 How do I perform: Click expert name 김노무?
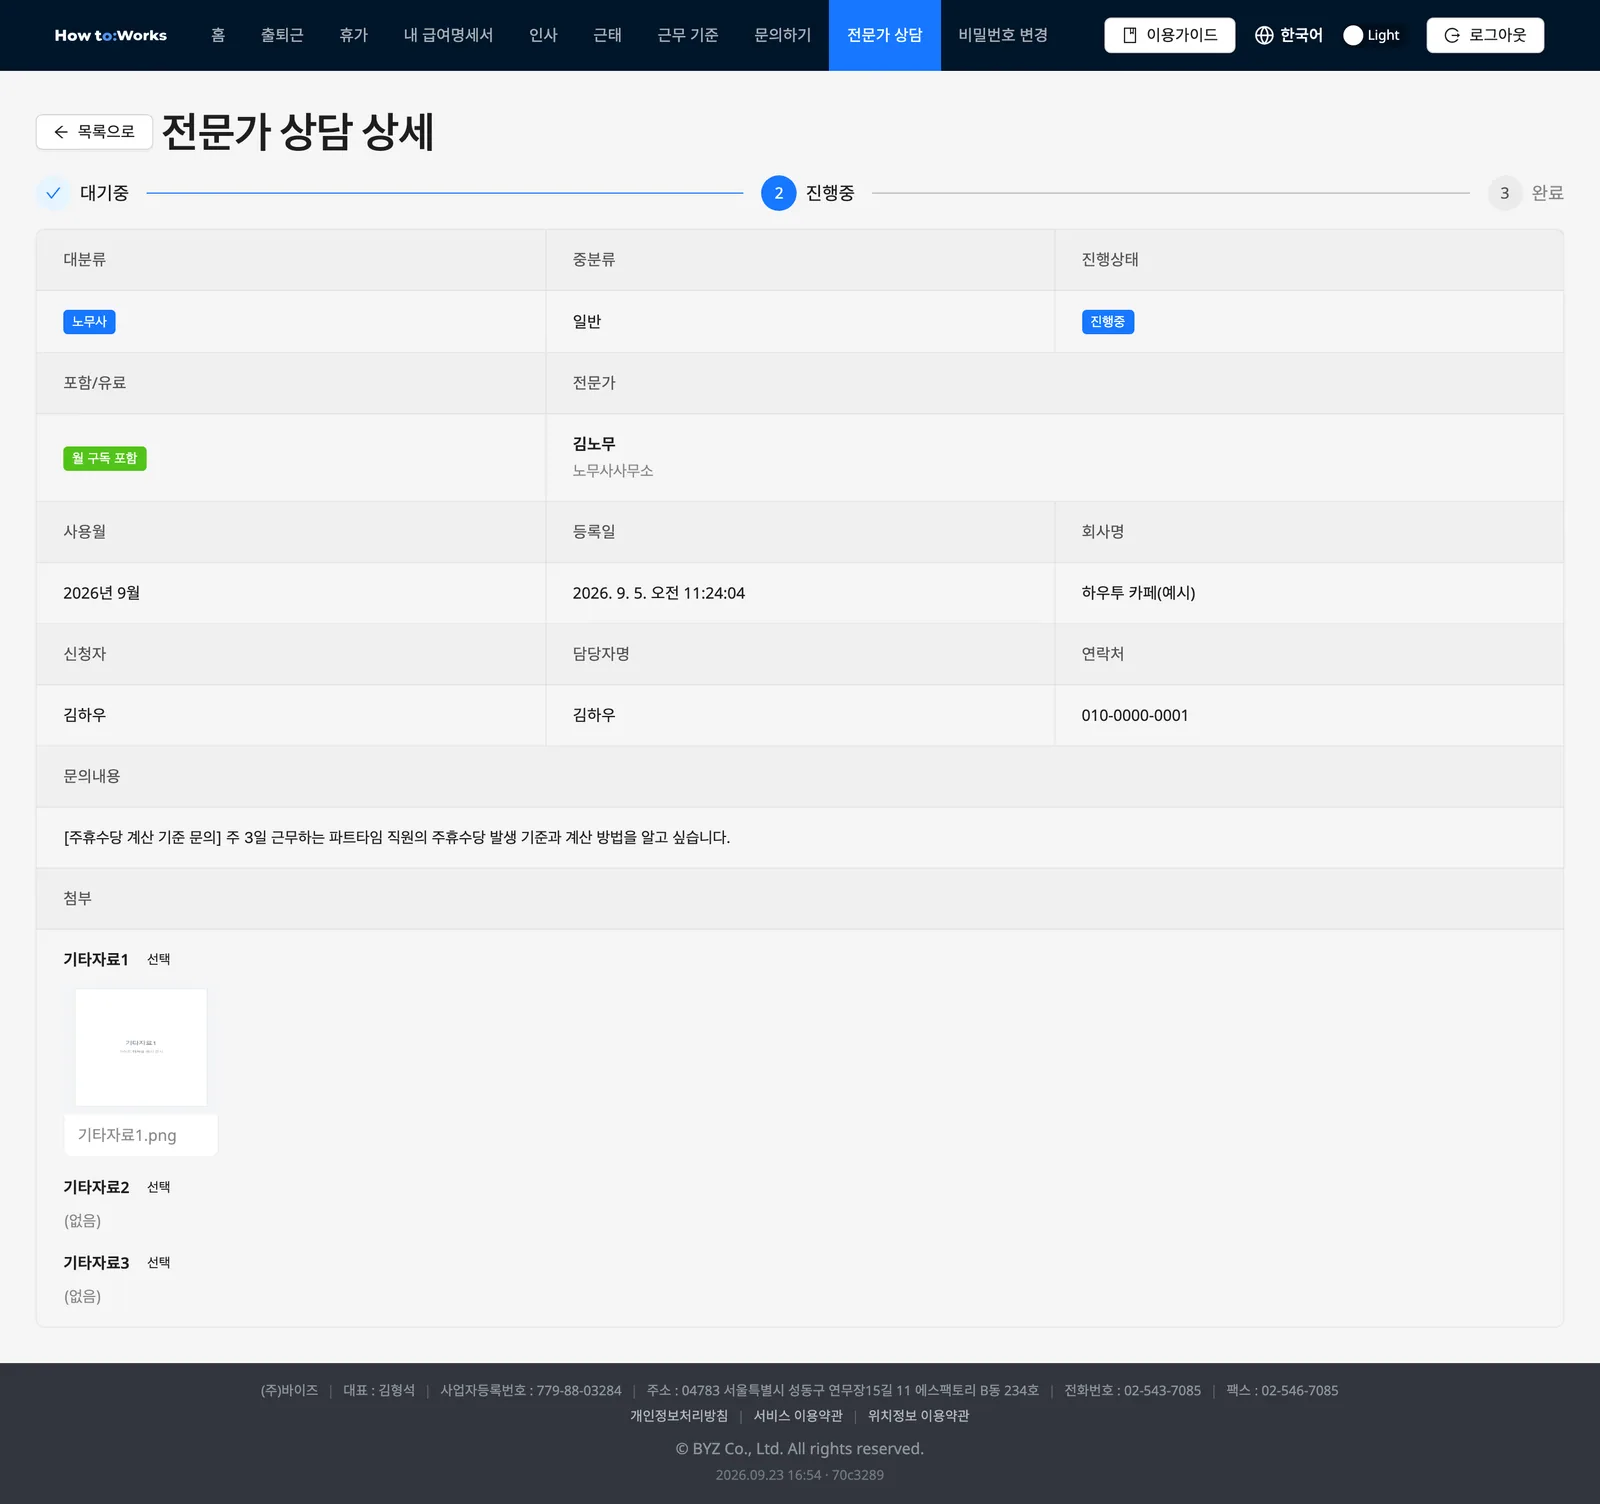(x=594, y=444)
